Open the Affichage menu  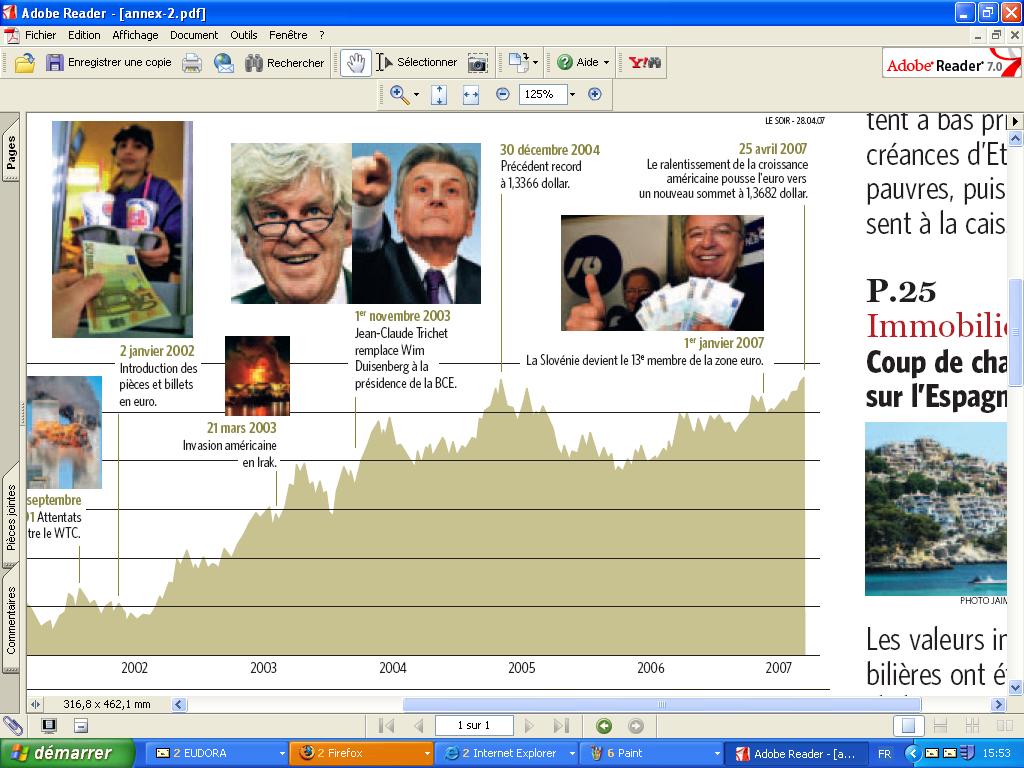(135, 35)
